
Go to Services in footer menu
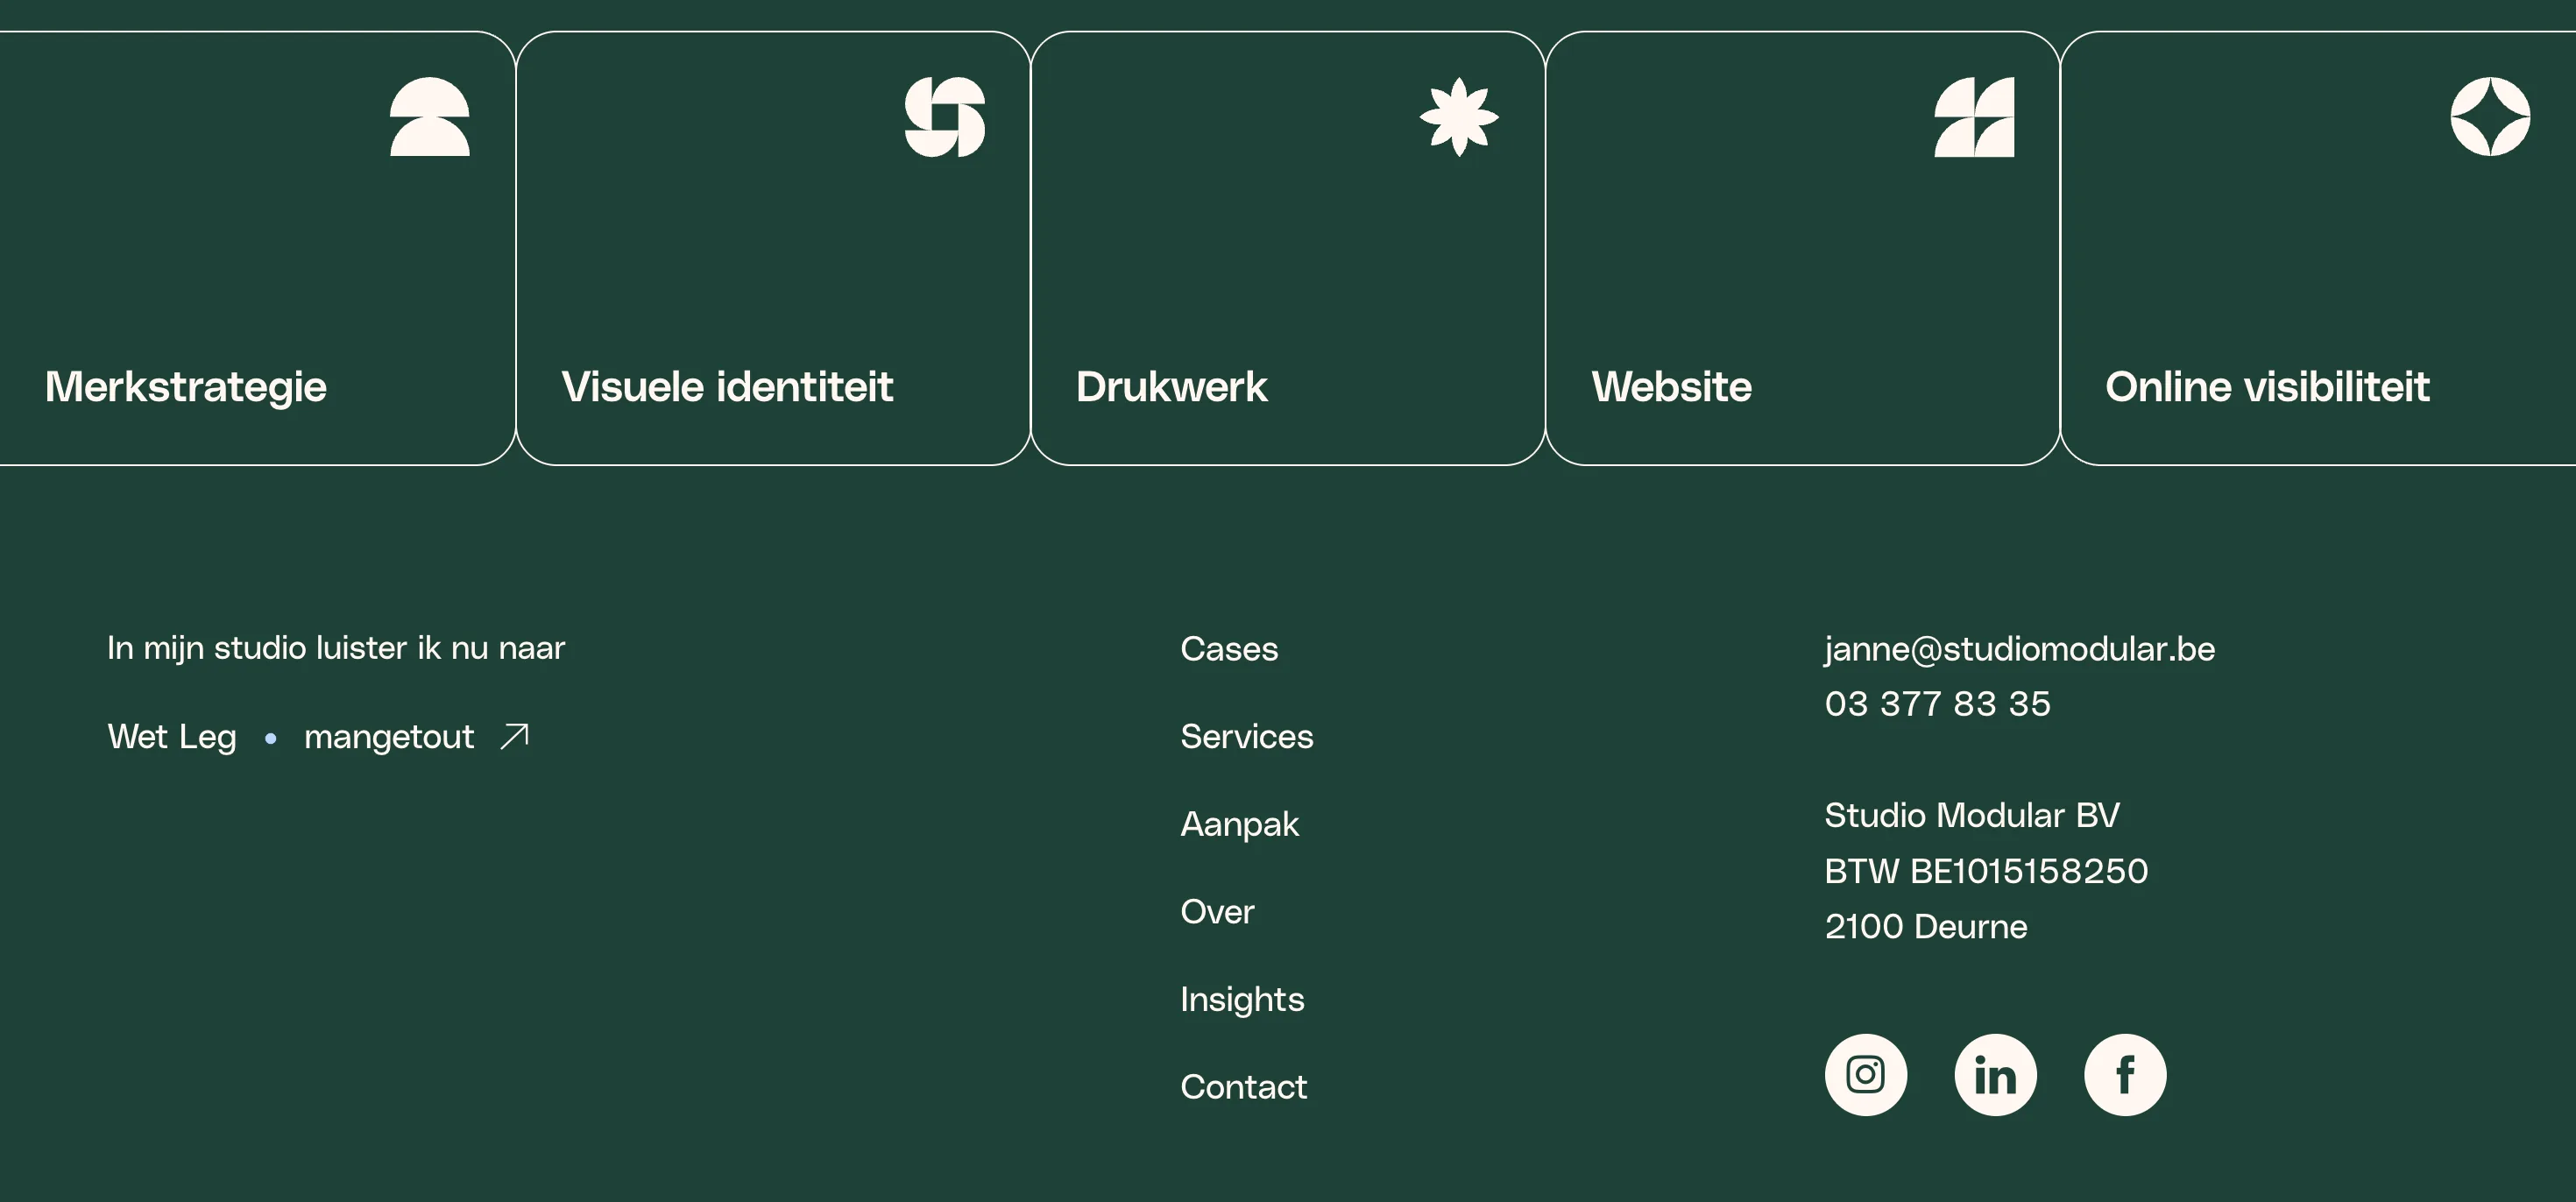click(x=1247, y=737)
